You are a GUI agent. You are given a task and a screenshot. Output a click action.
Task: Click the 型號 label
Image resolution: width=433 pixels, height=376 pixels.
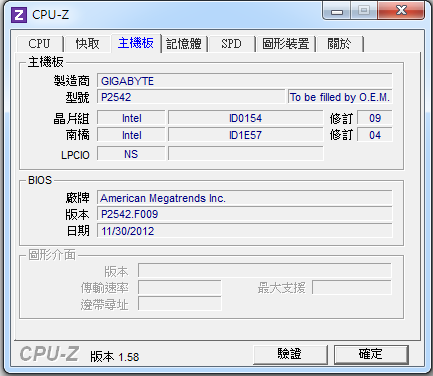(x=78, y=97)
